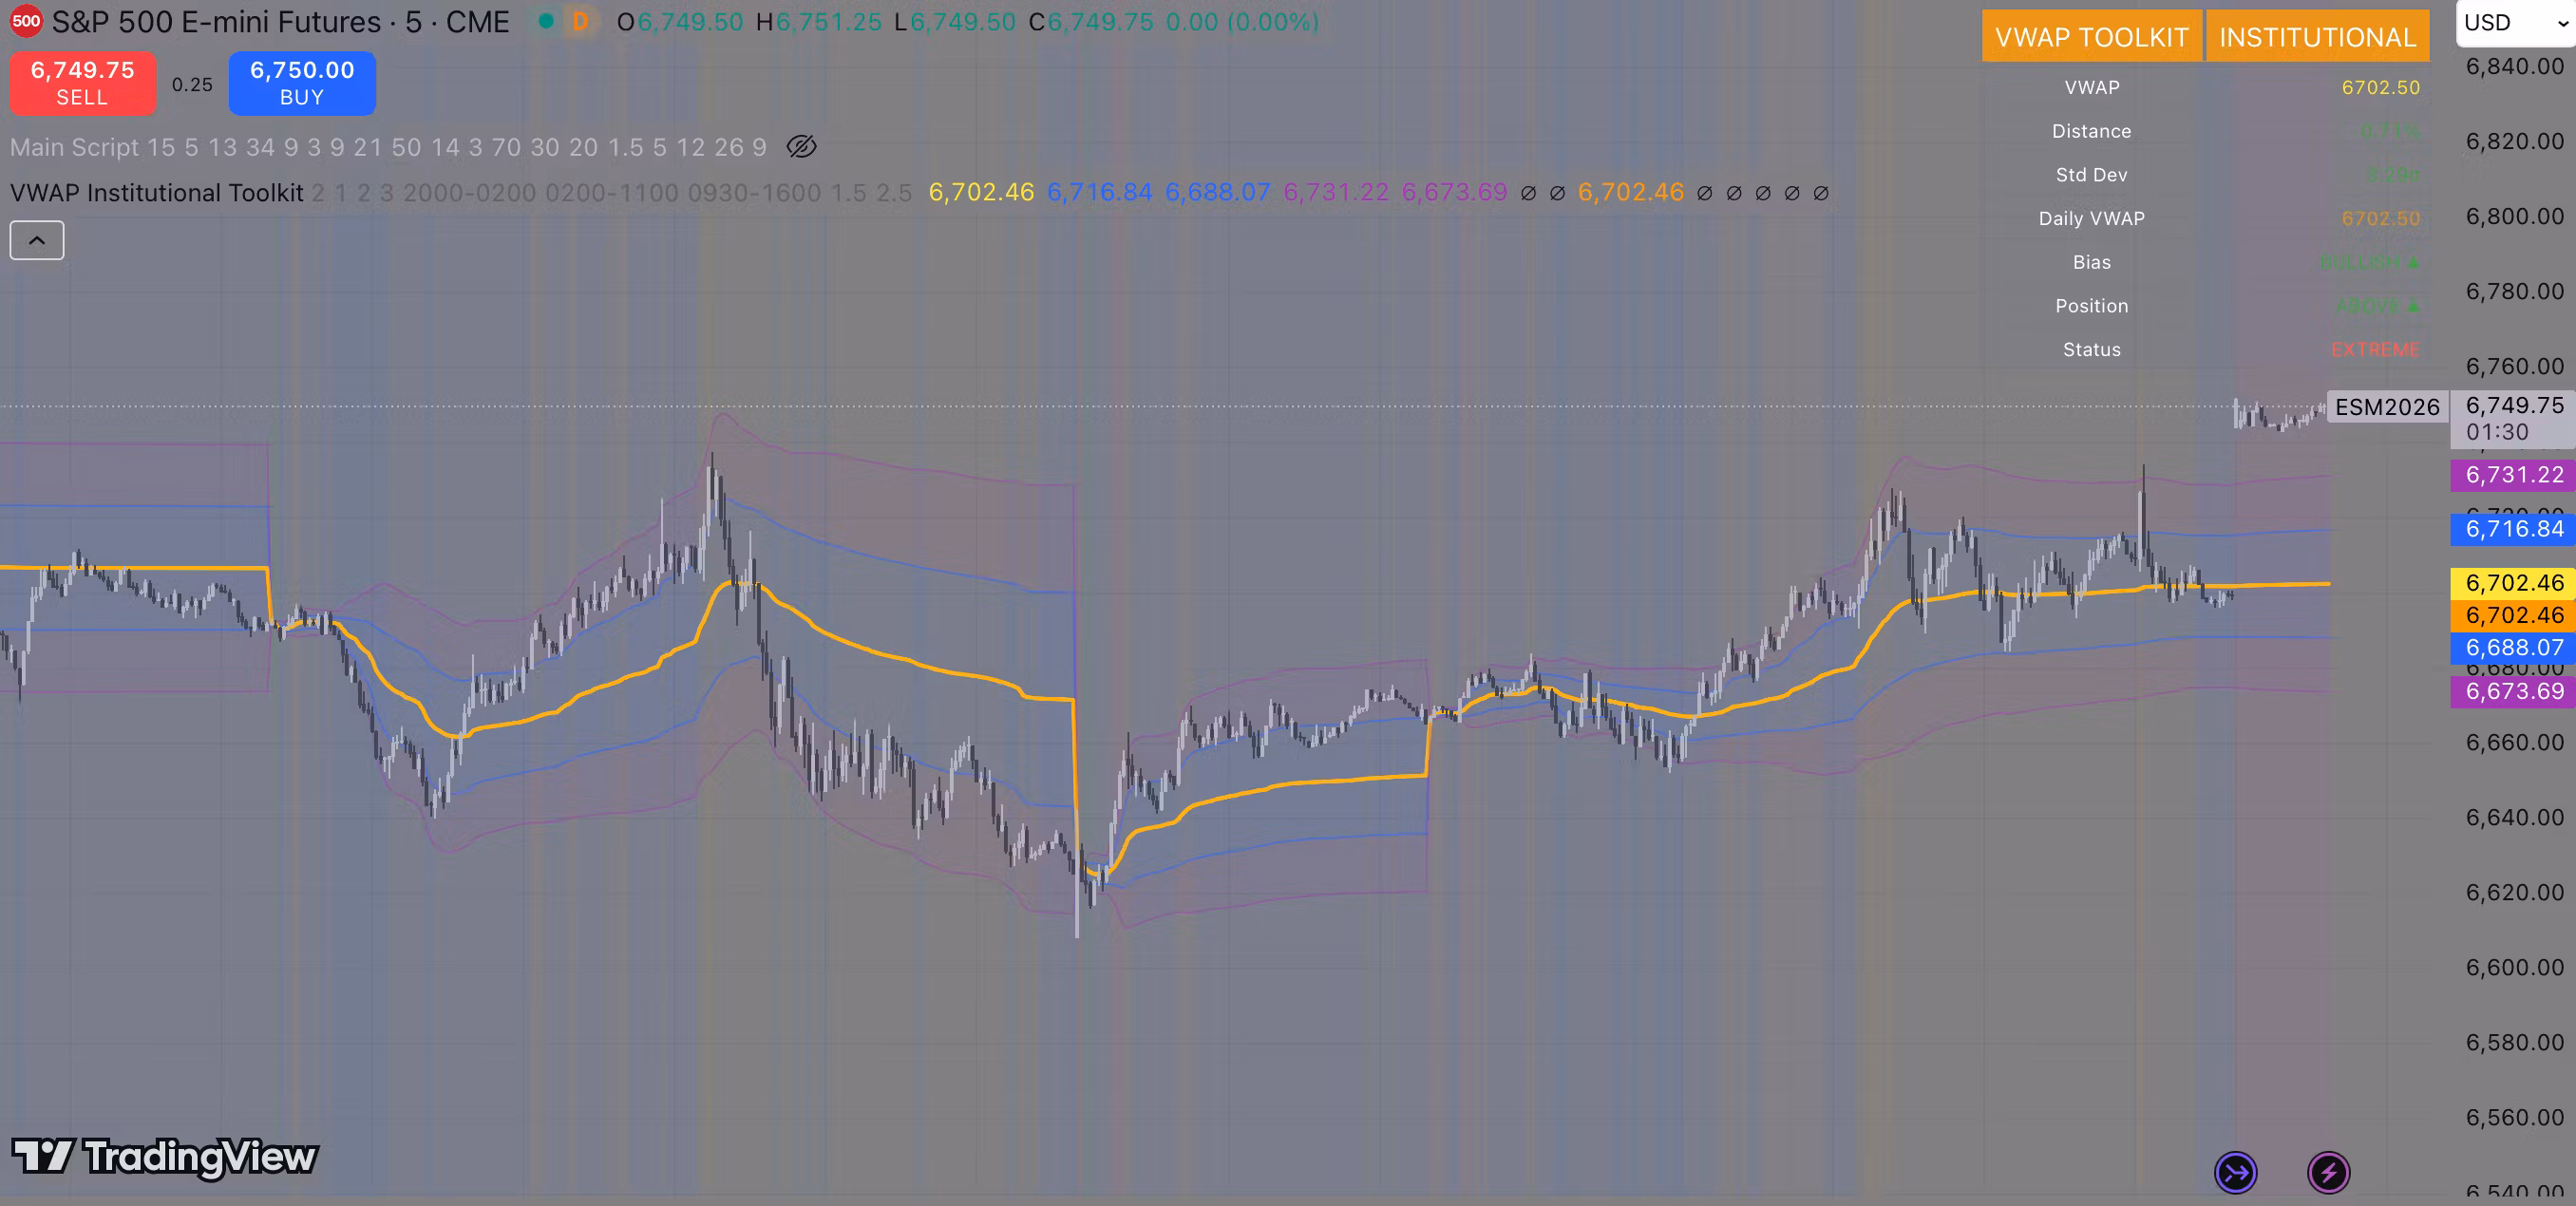Click the 0.71% Distance value
Screen dimensions: 2576x1206
[x=2390, y=131]
